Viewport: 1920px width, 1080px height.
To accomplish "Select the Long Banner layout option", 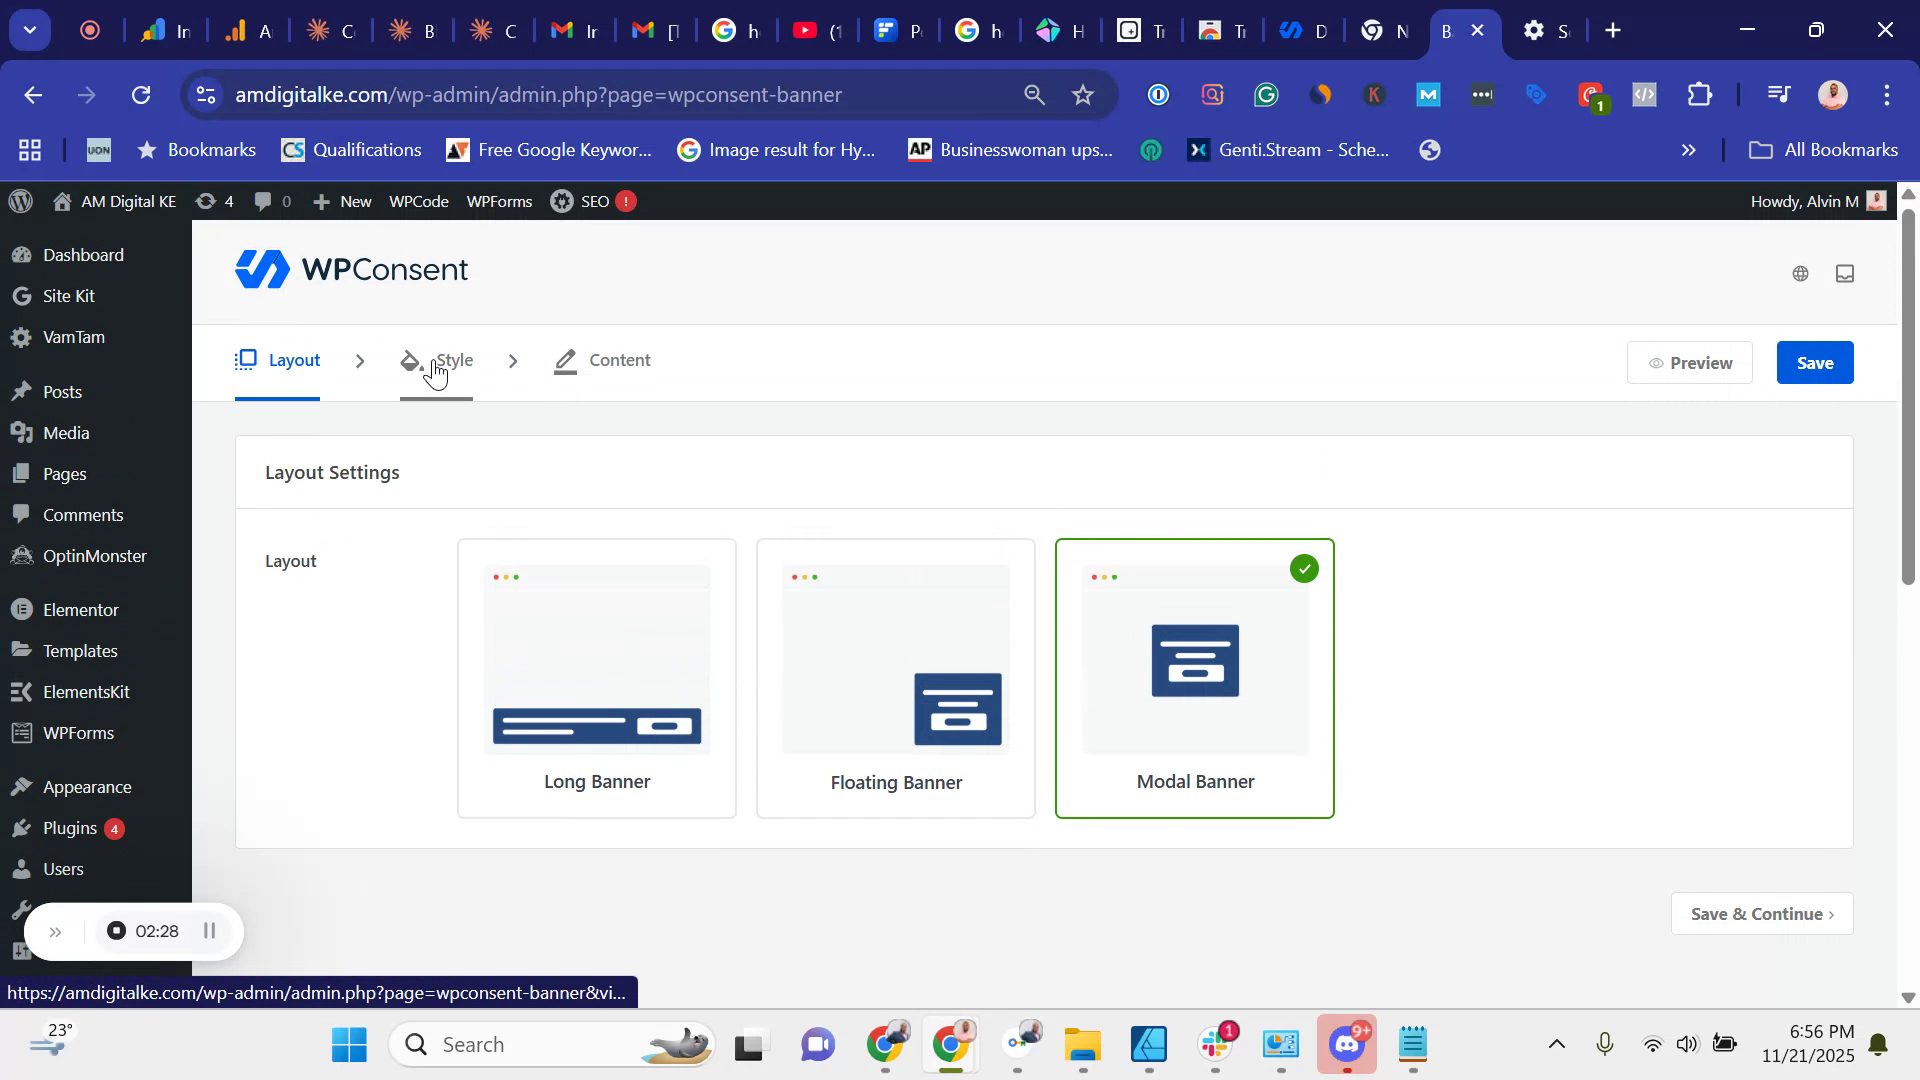I will click(596, 677).
